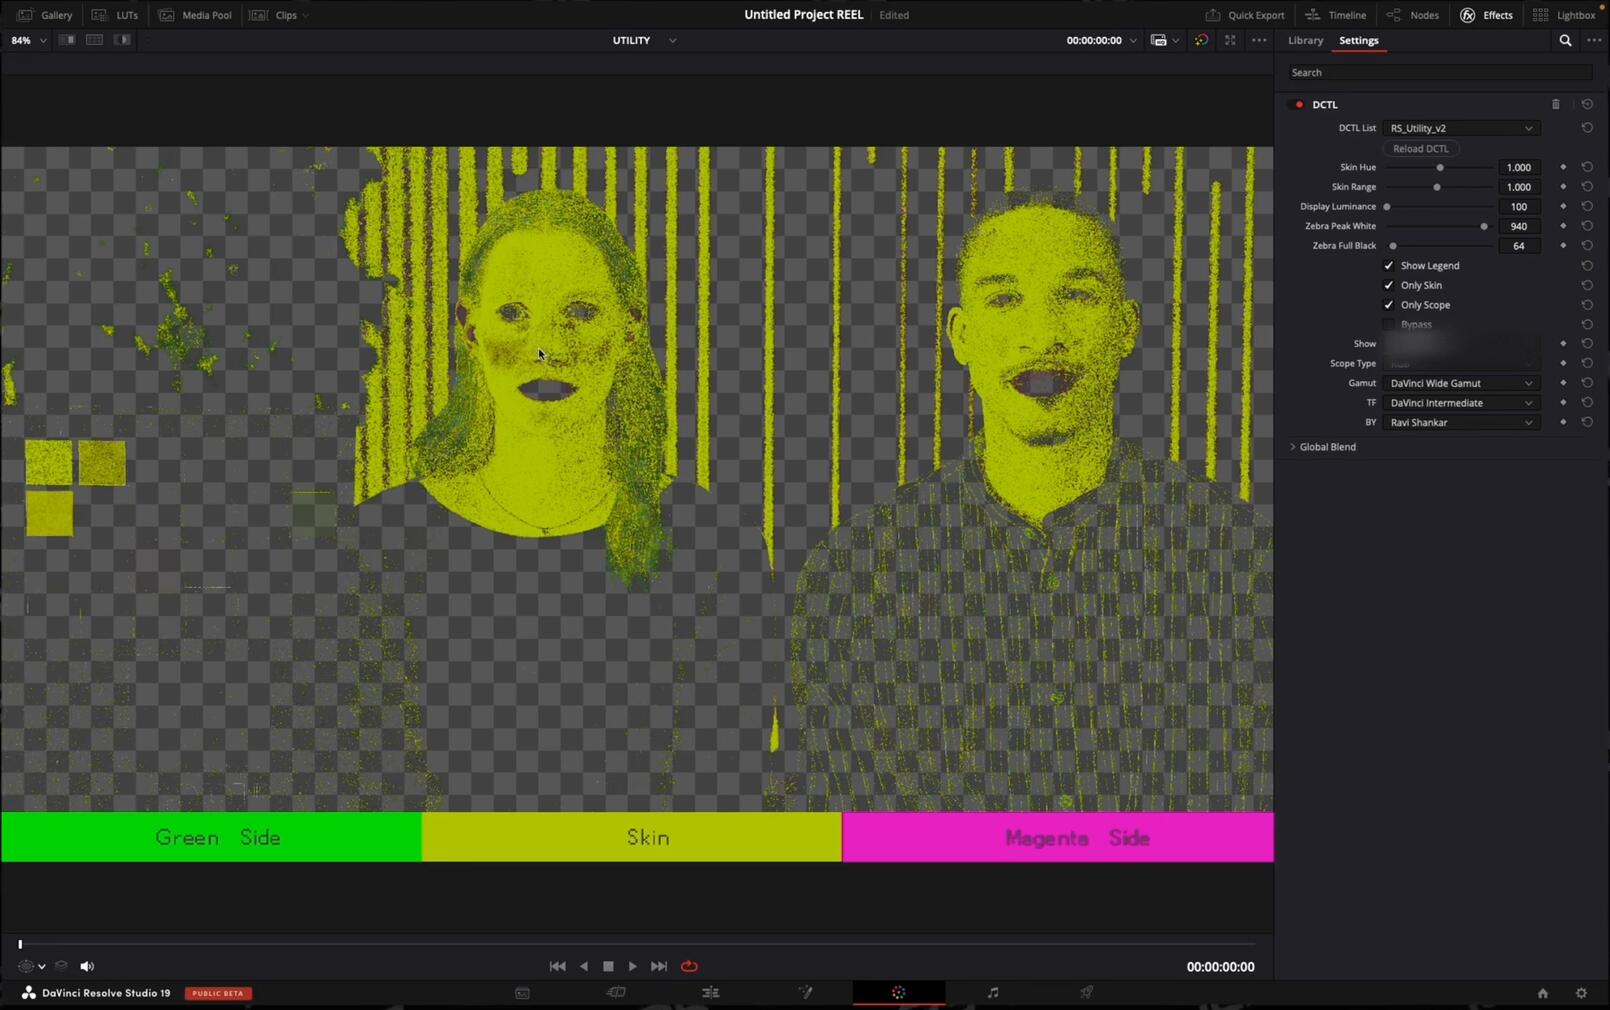Click the loop playback icon

click(x=689, y=966)
